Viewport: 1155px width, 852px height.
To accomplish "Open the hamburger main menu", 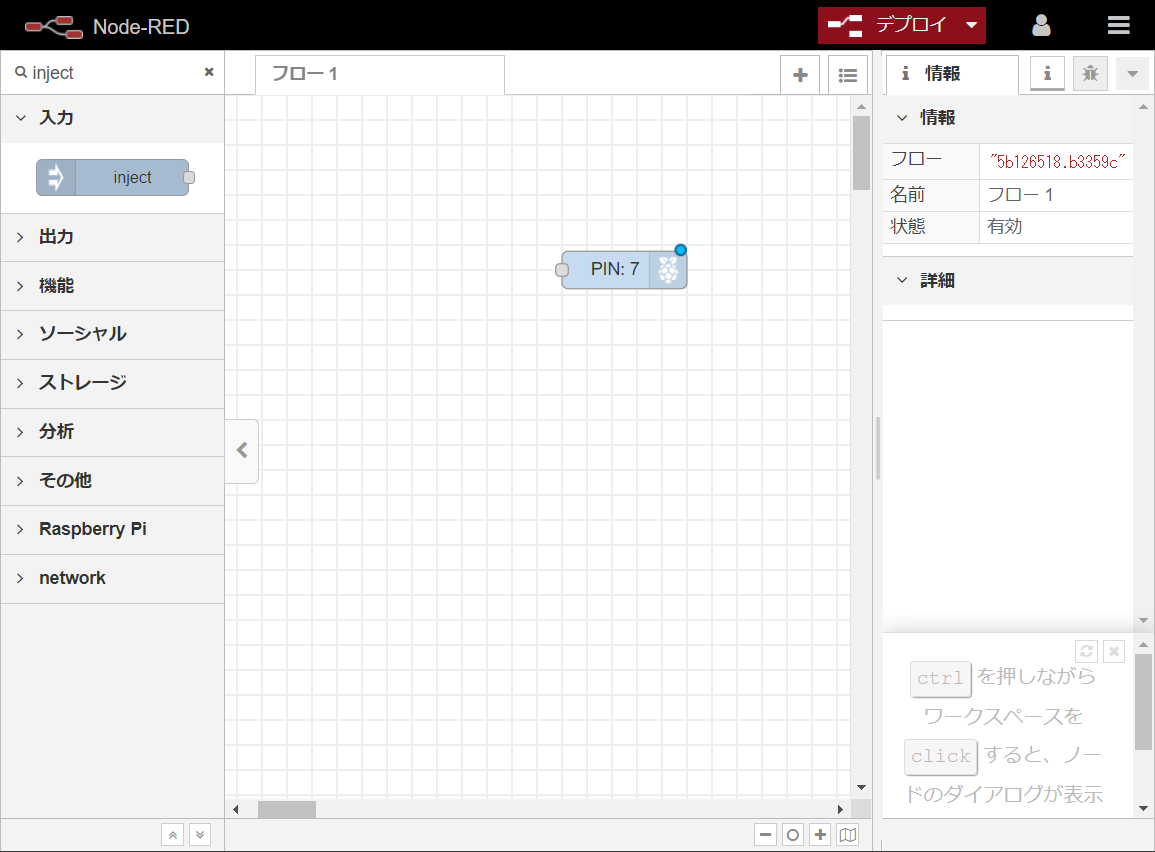I will pyautogui.click(x=1118, y=26).
